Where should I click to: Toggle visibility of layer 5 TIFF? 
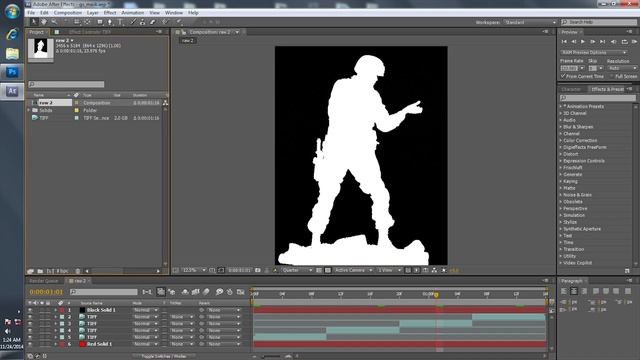tap(30, 337)
